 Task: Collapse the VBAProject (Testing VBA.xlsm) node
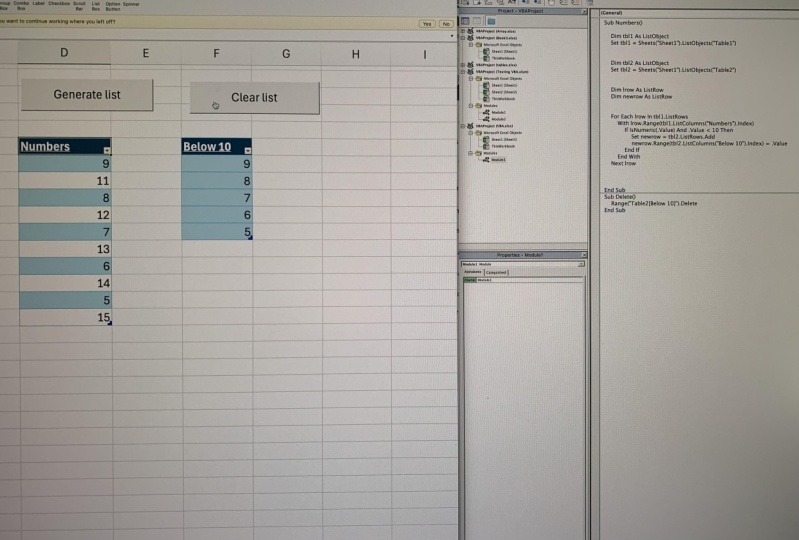click(463, 72)
